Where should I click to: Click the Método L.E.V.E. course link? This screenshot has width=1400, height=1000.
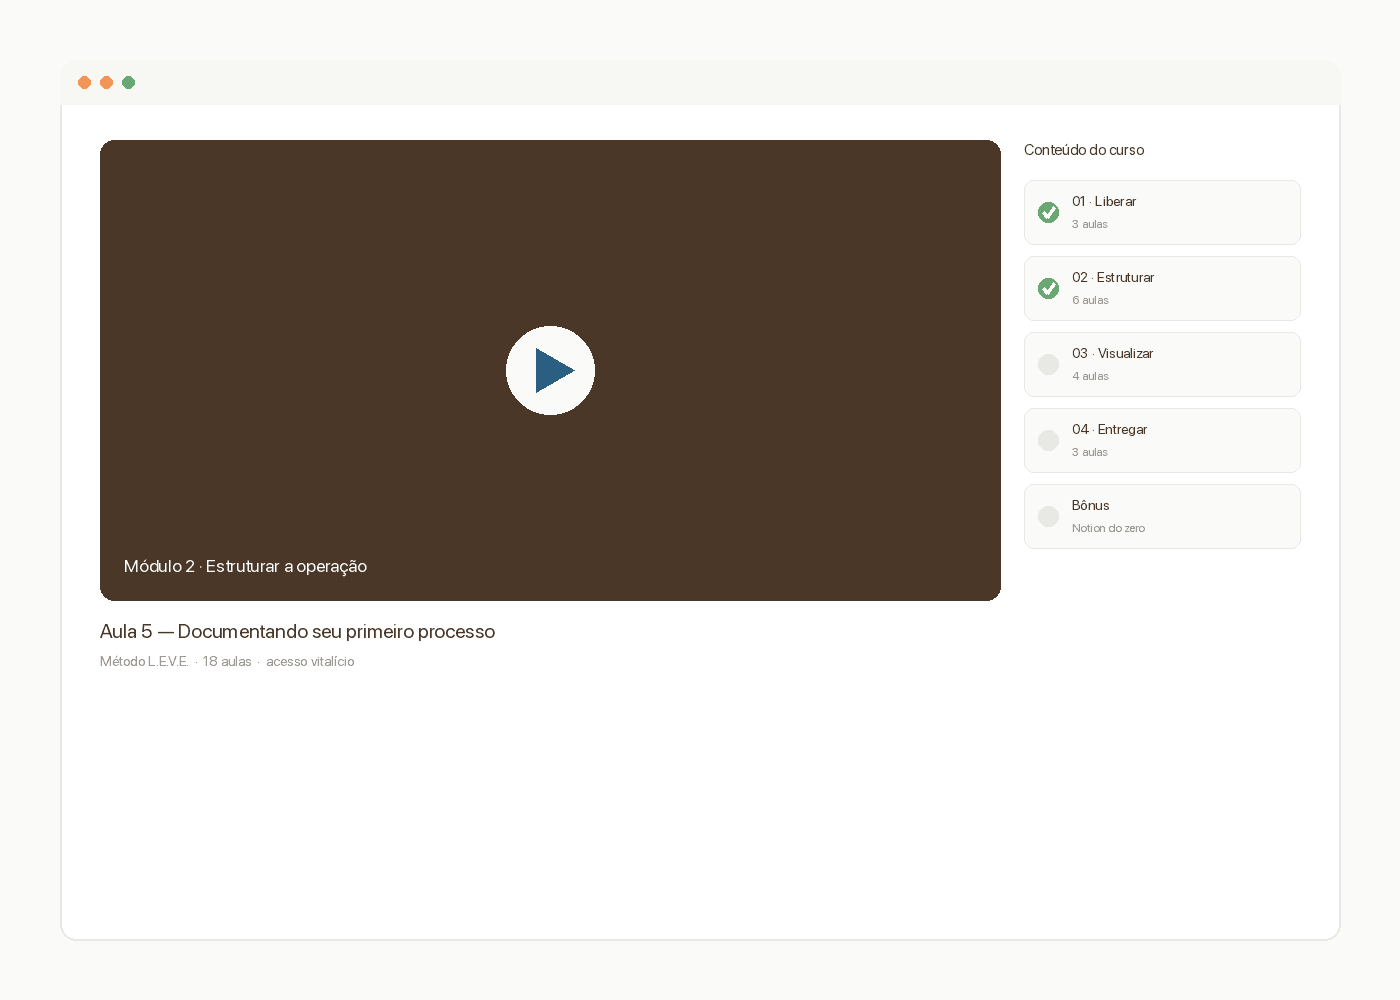144,661
